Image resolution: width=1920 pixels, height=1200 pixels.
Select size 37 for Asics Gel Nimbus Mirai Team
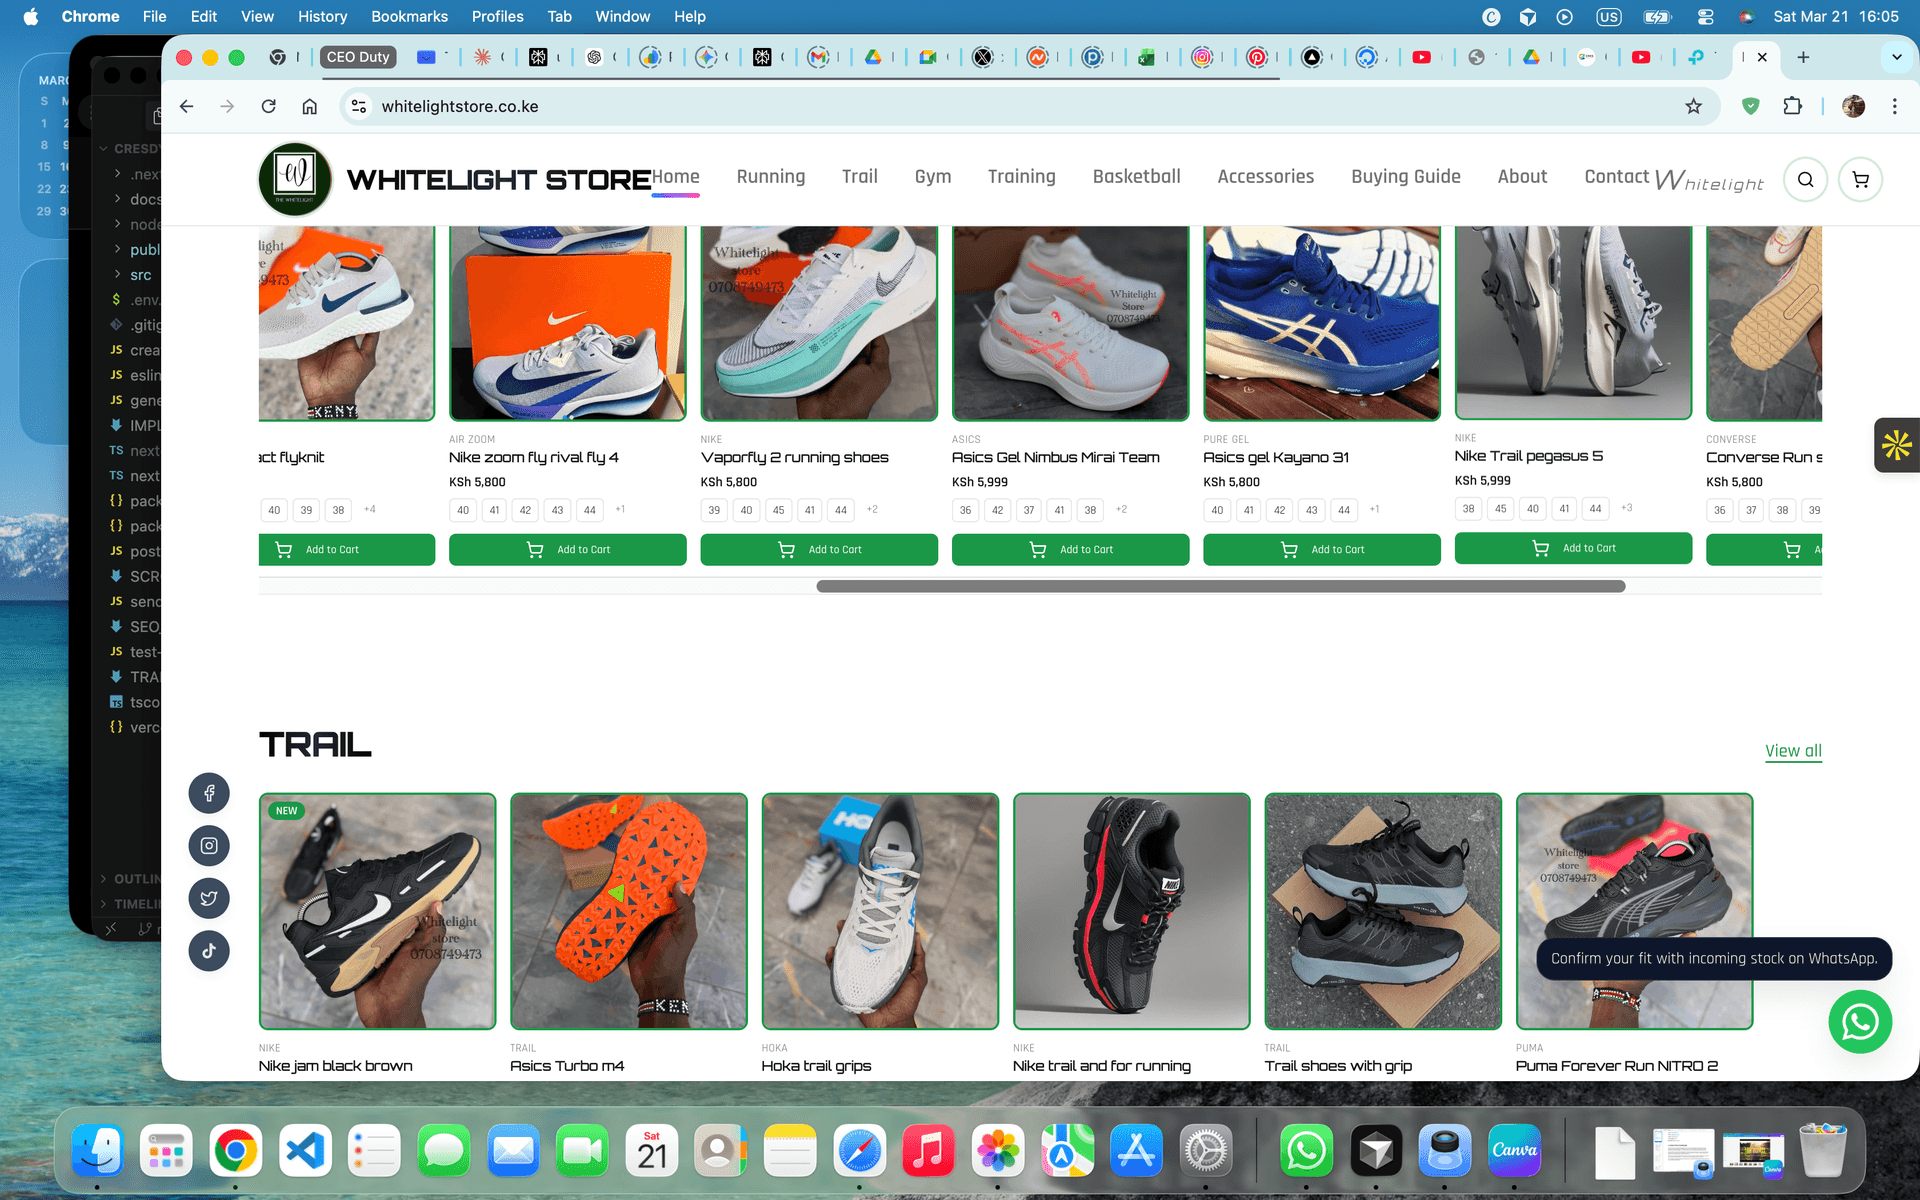pyautogui.click(x=1029, y=510)
